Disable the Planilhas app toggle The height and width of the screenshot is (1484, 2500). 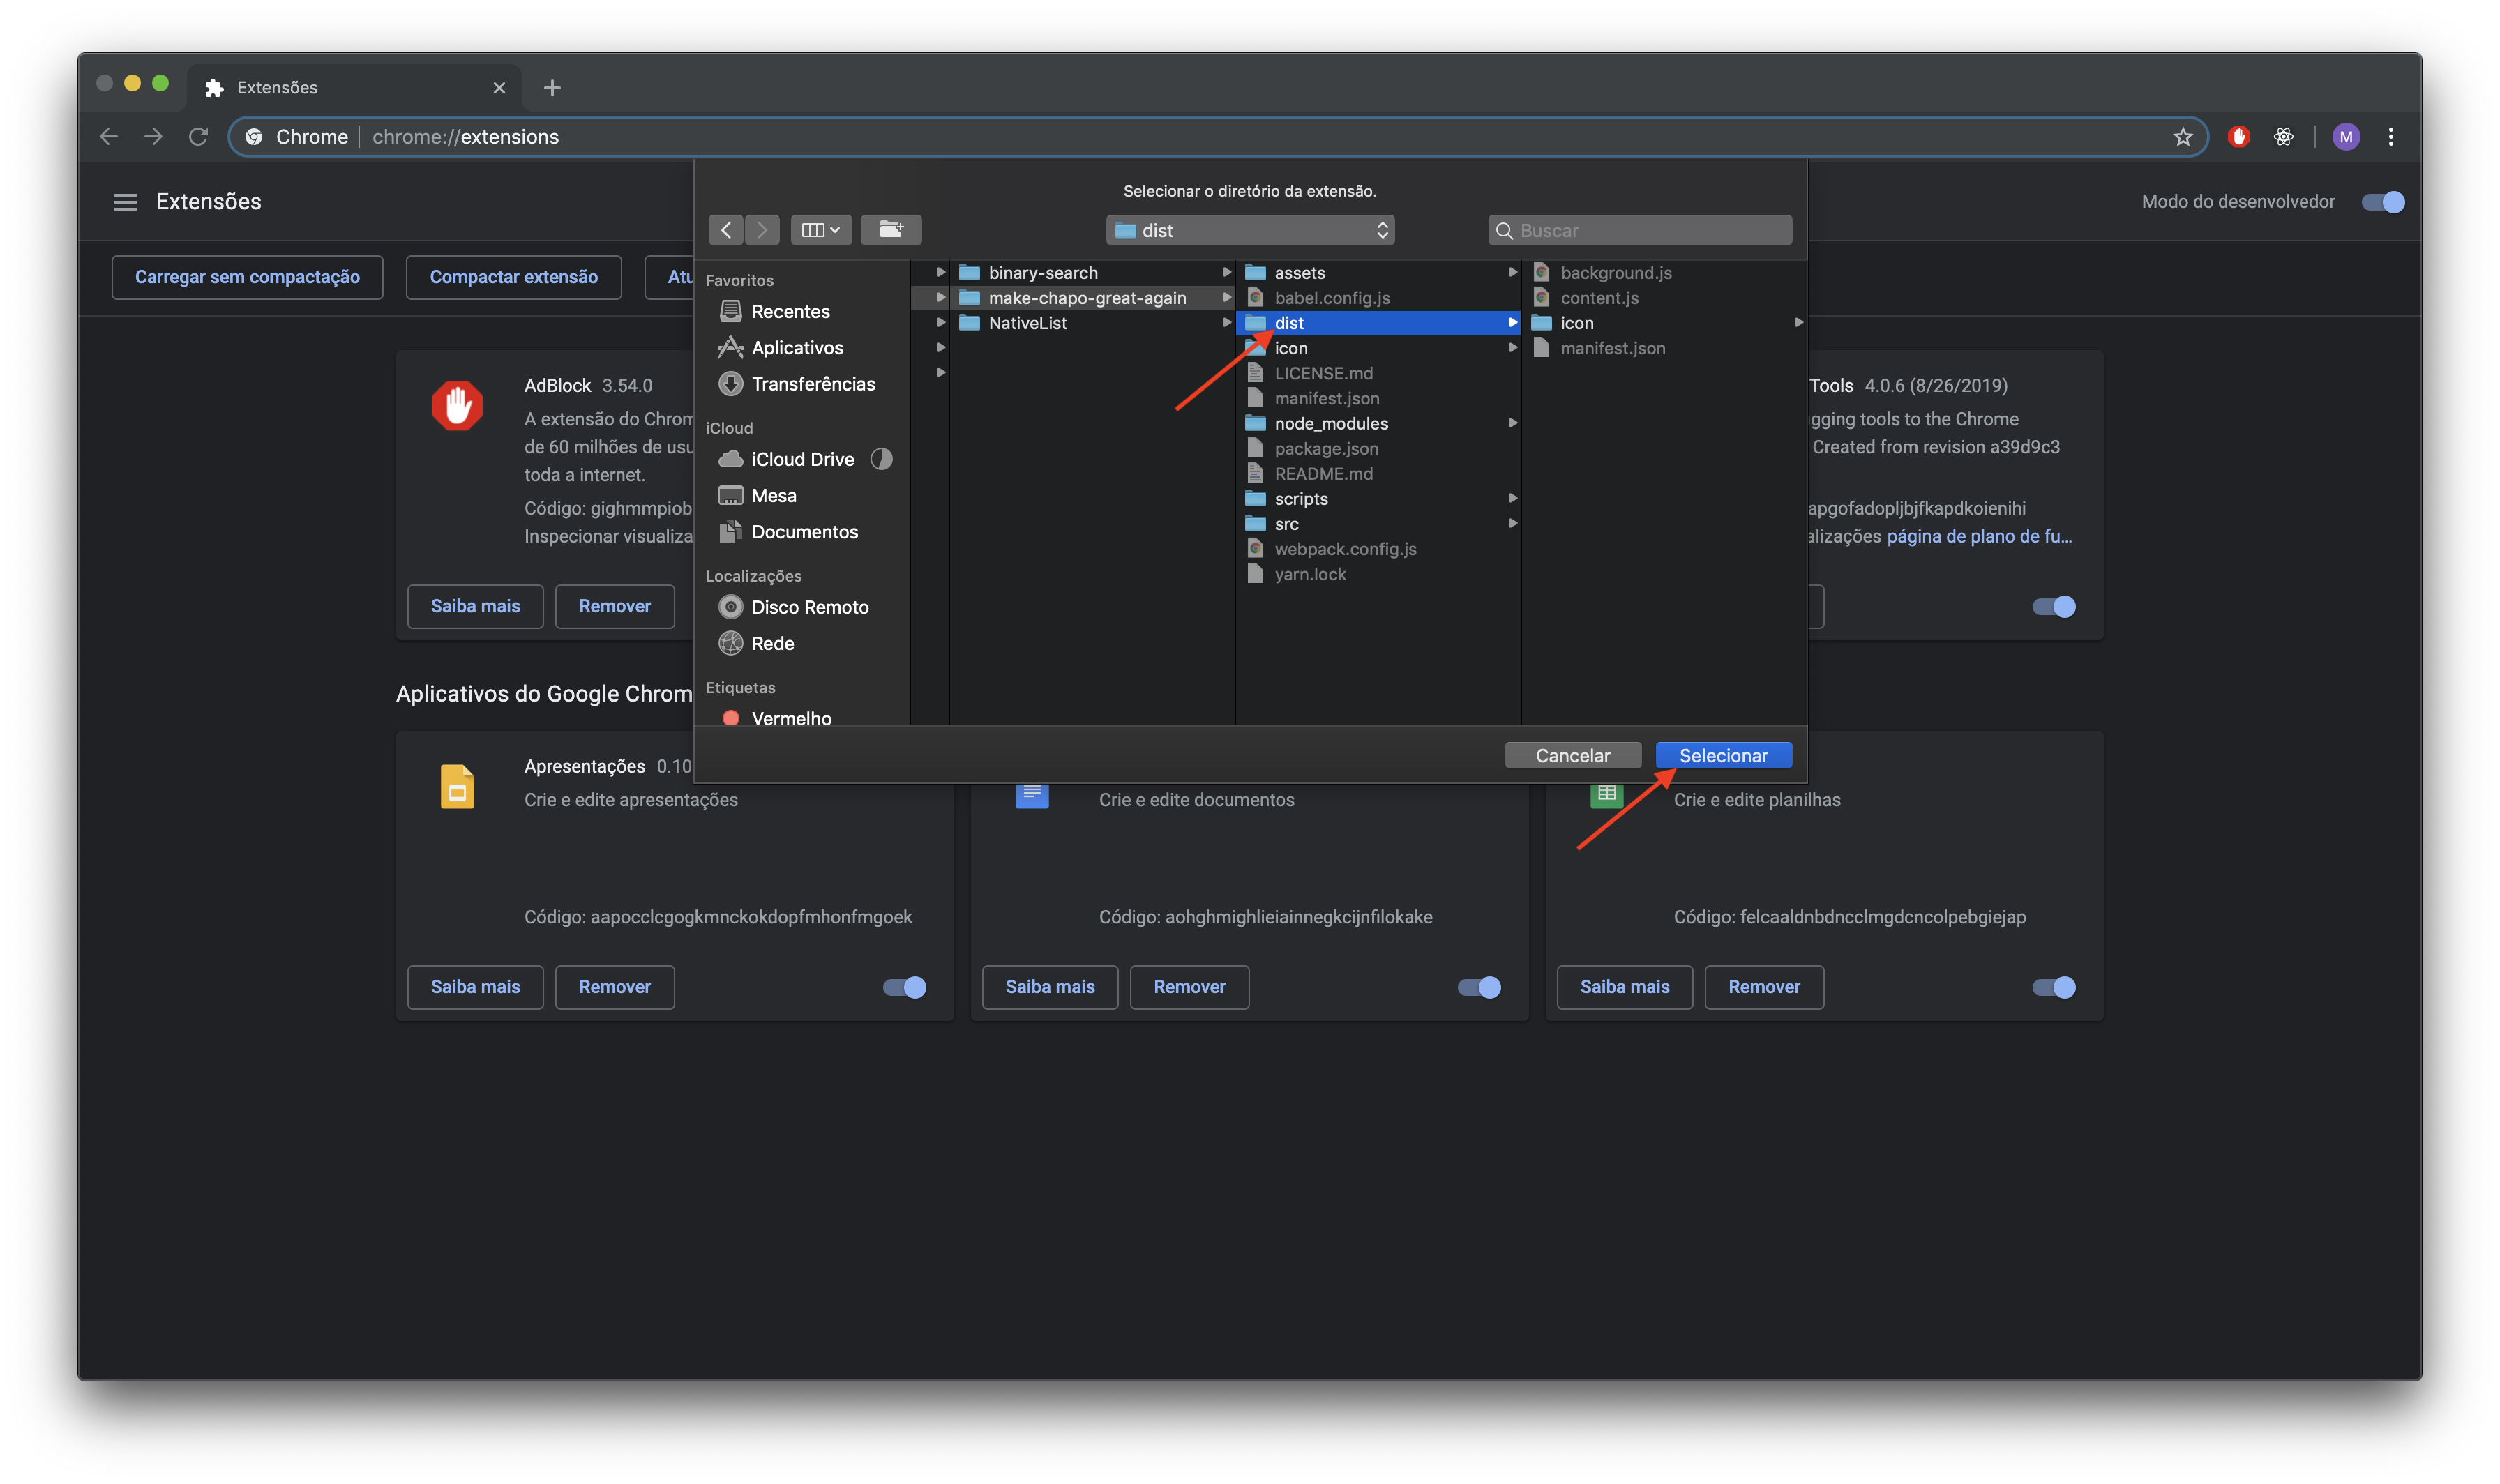point(2053,987)
